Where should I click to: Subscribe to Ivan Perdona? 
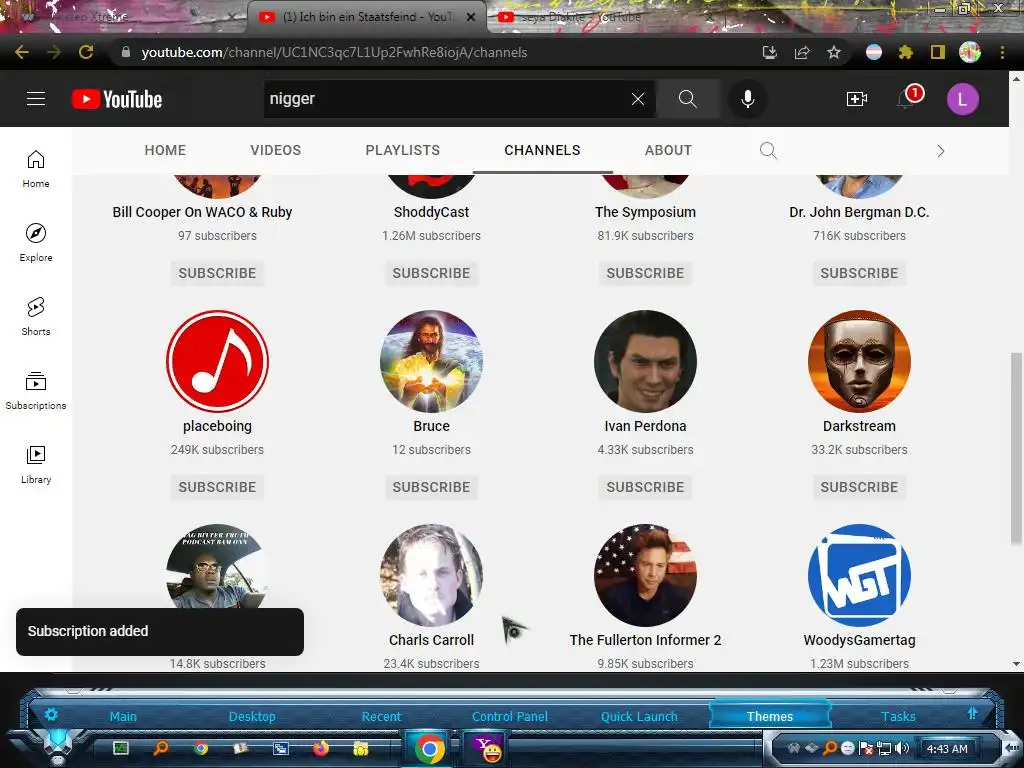point(645,487)
